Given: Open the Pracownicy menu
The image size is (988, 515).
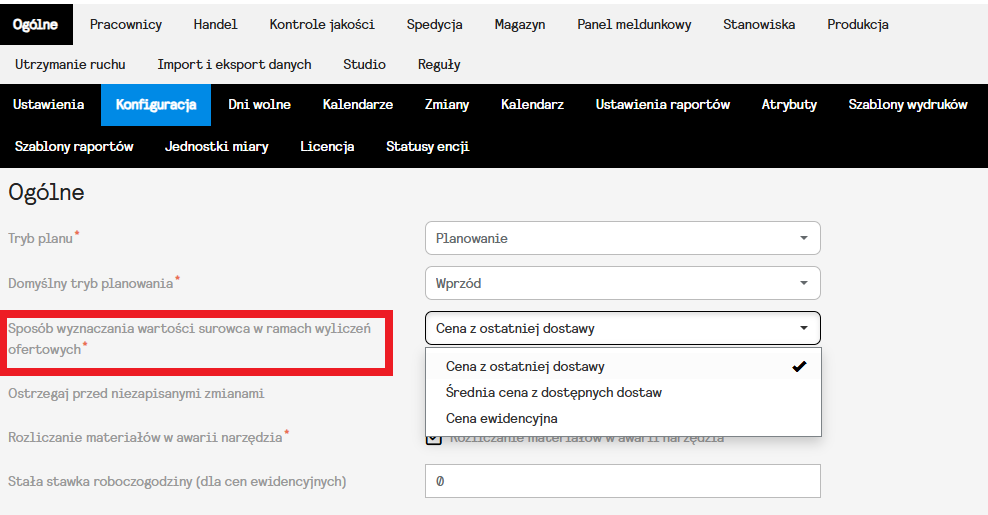Looking at the screenshot, I should coord(125,24).
